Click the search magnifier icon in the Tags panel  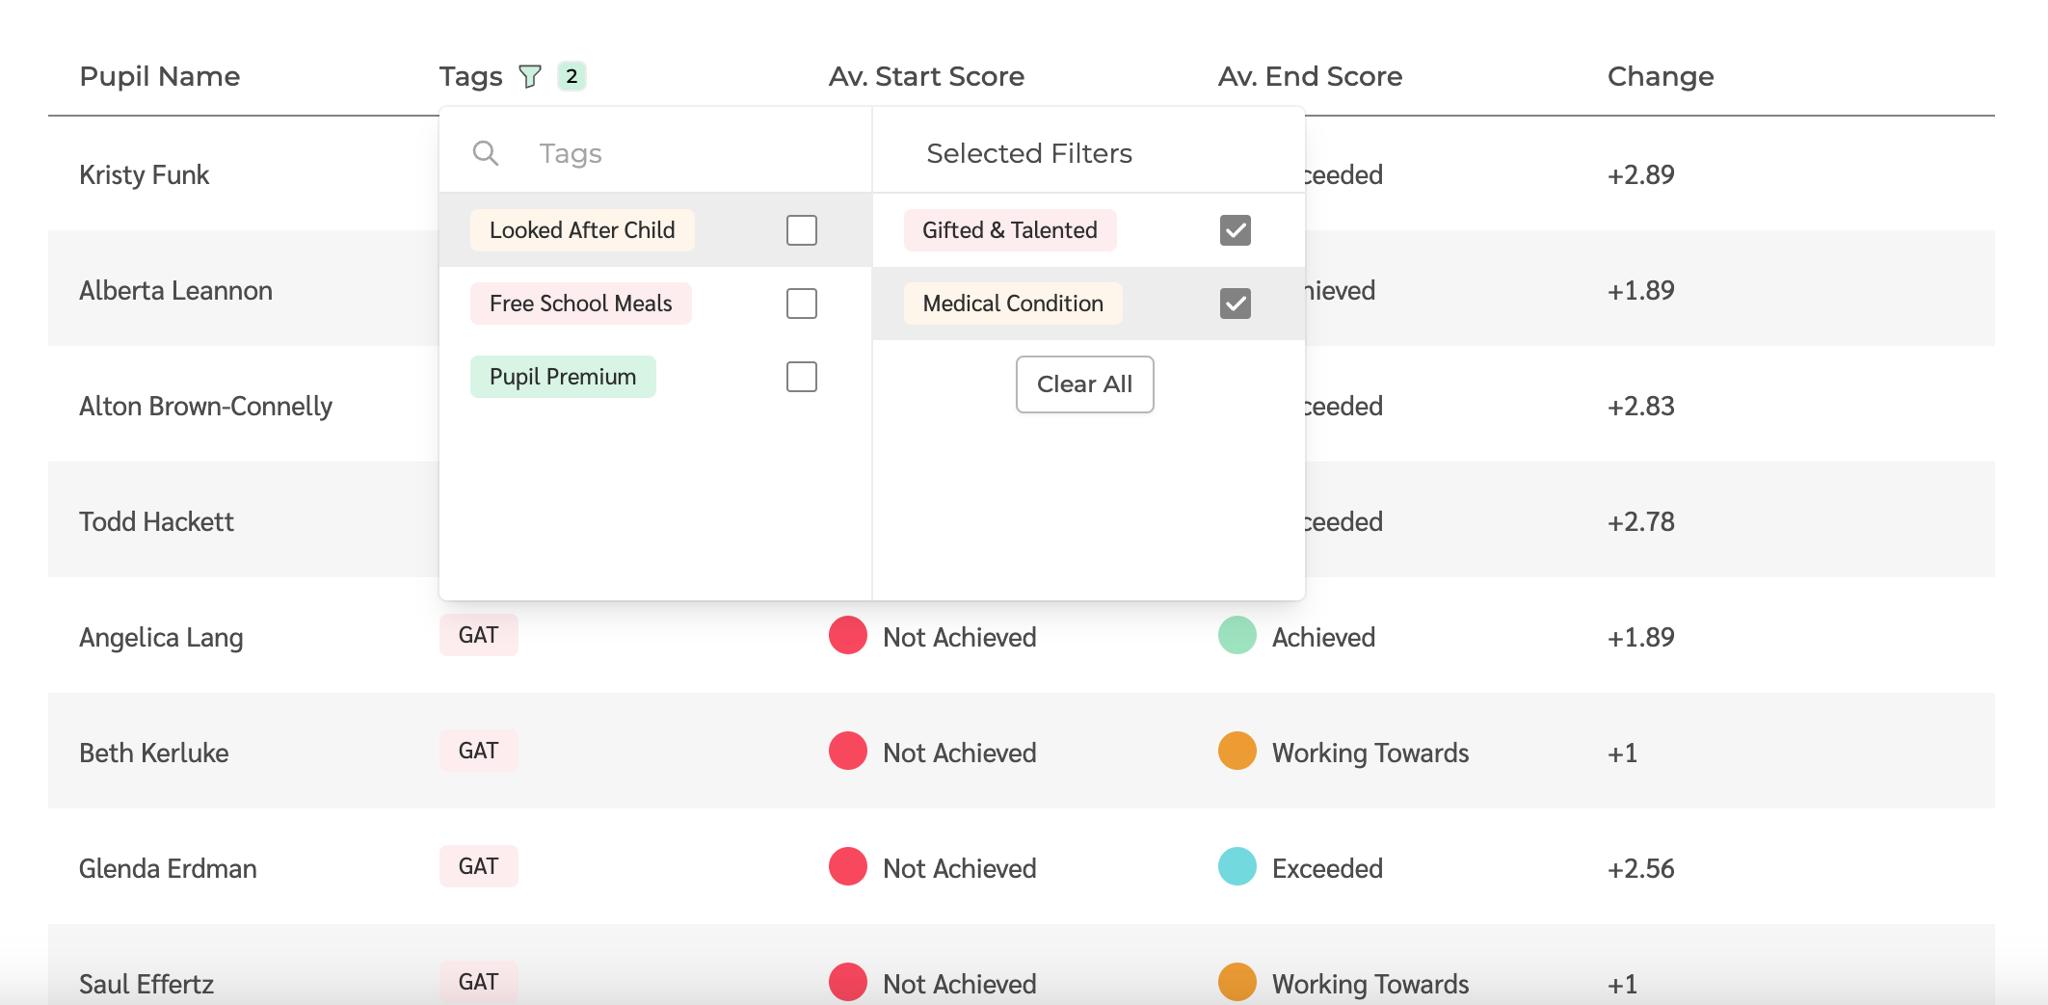[x=486, y=152]
